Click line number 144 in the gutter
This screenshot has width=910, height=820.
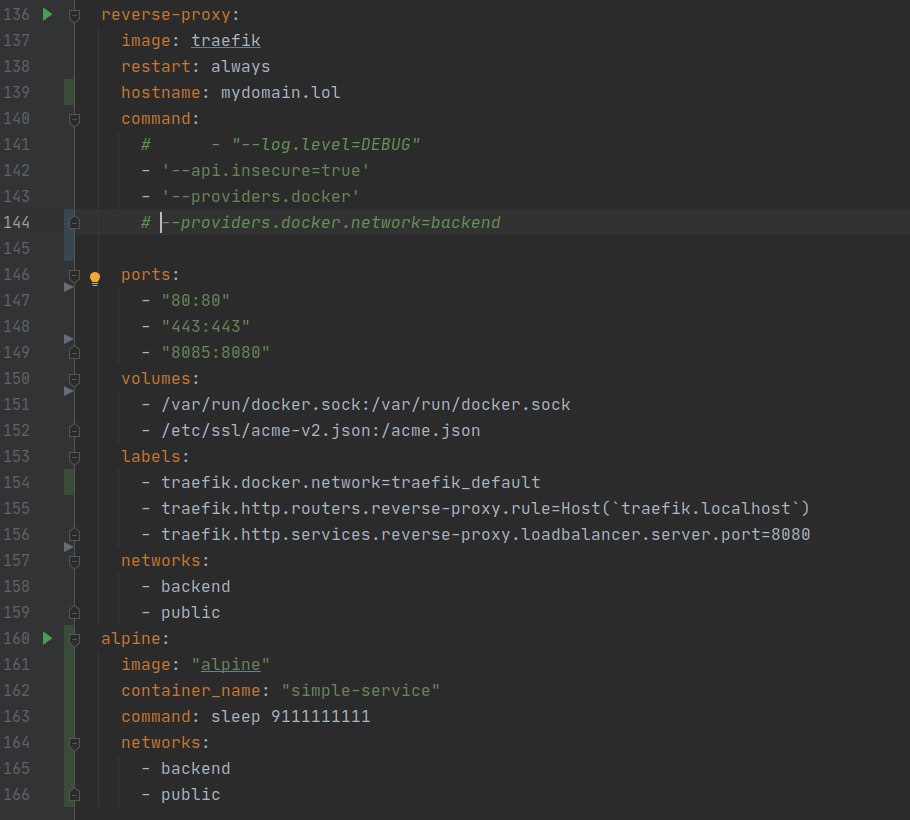point(16,222)
